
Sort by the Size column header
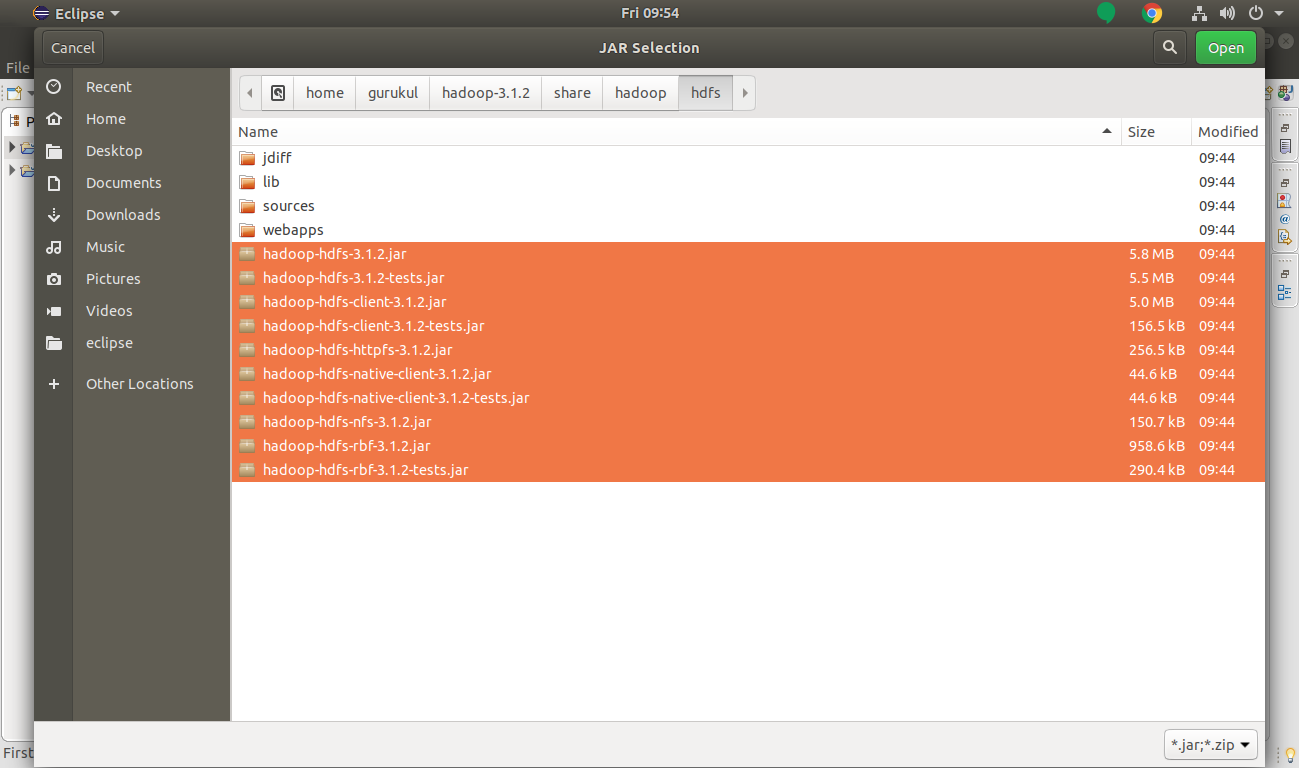pyautogui.click(x=1156, y=132)
